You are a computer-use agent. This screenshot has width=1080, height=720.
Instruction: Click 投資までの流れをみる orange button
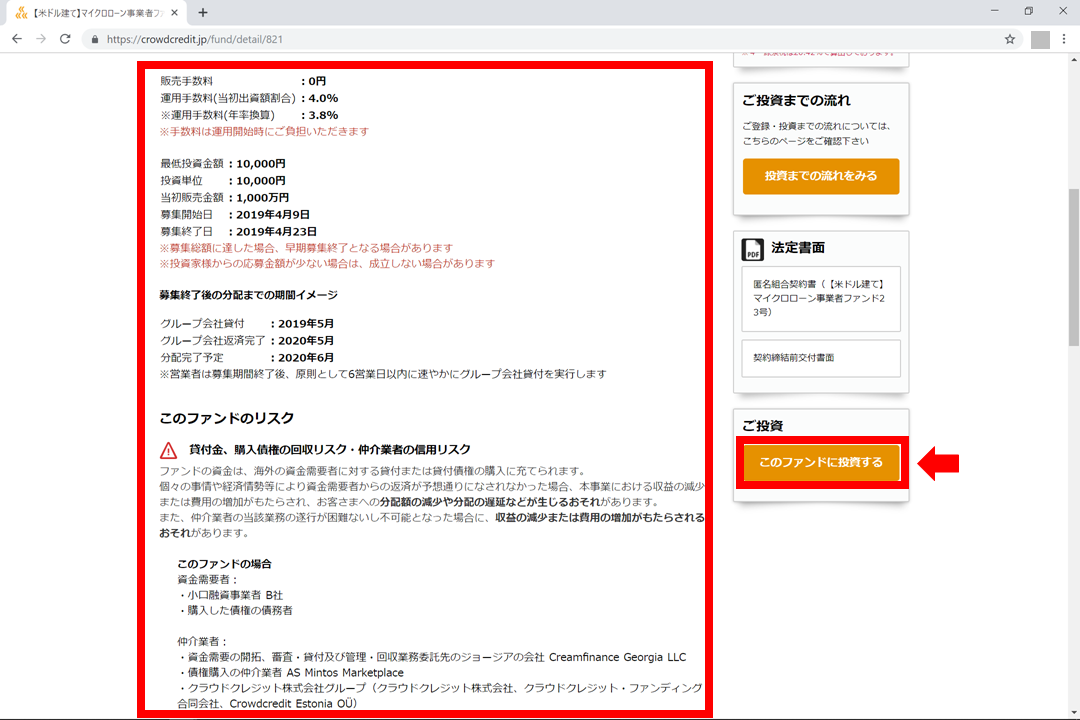pyautogui.click(x=821, y=176)
